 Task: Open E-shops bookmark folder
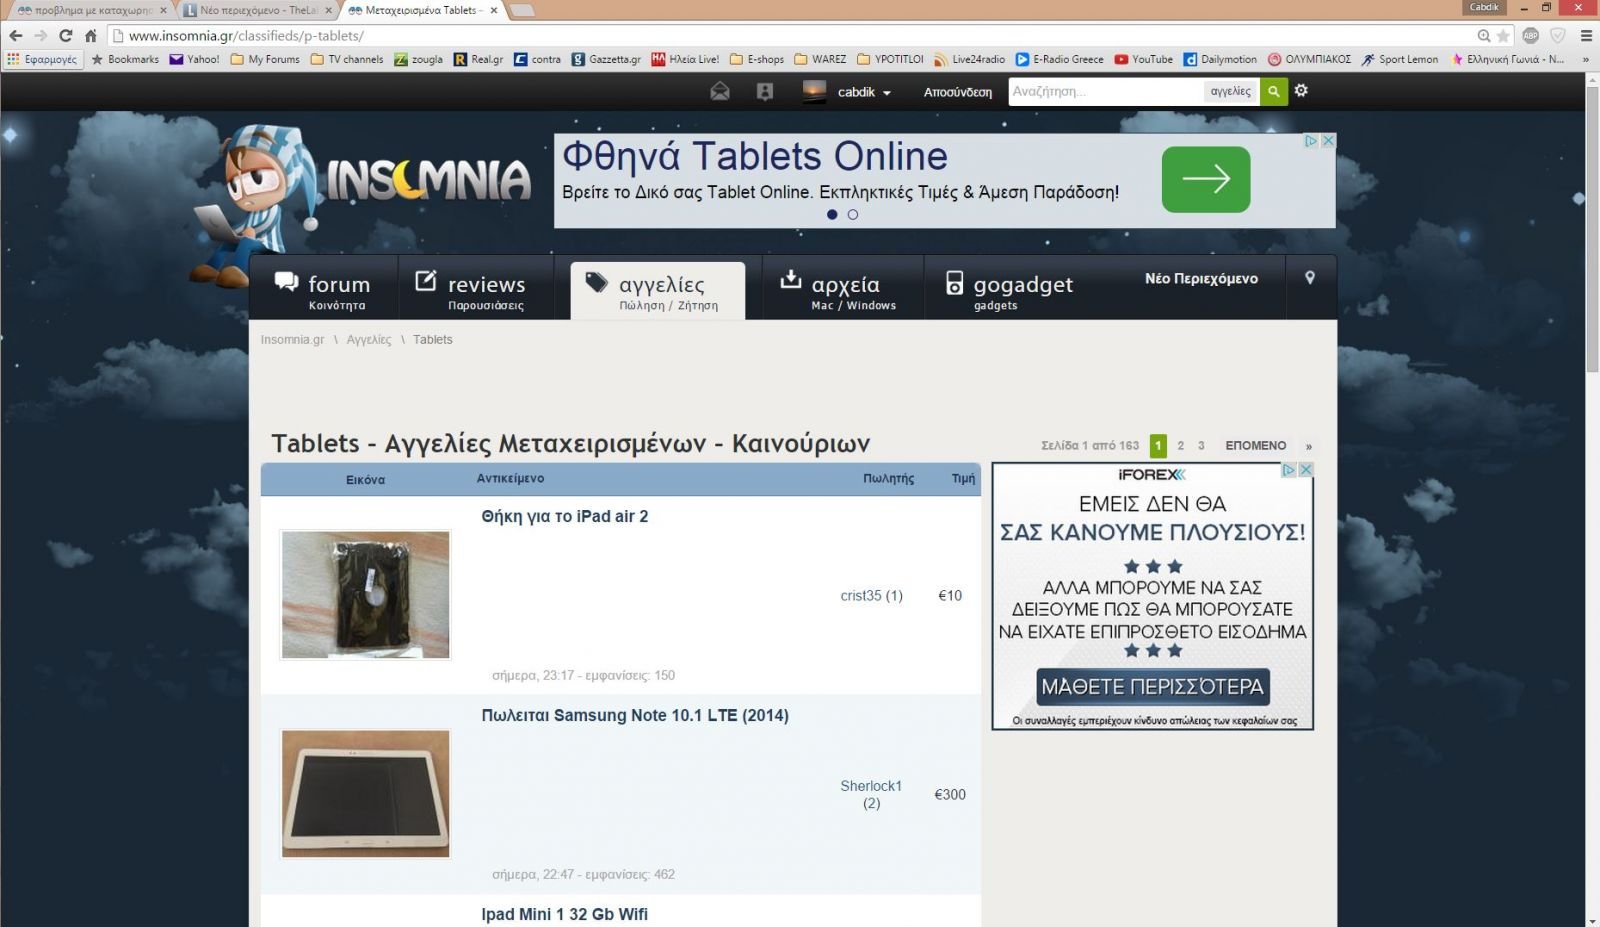[757, 59]
